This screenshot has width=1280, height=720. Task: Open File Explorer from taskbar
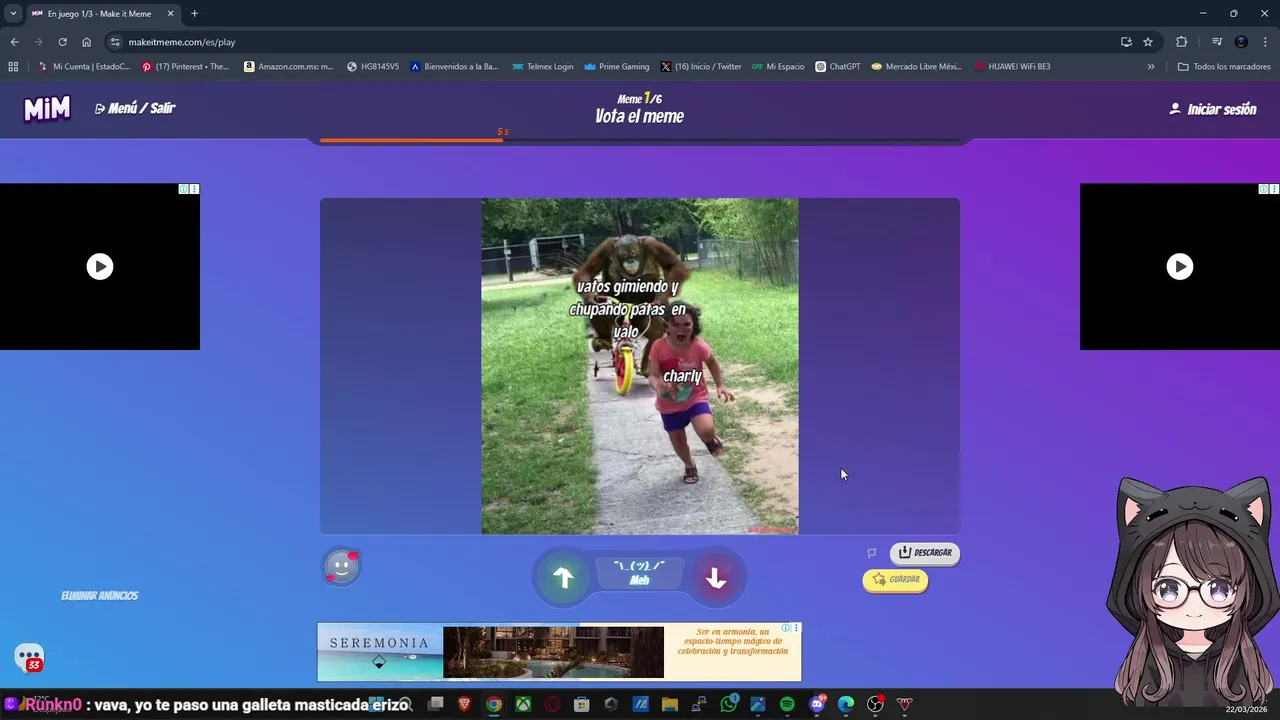[670, 704]
